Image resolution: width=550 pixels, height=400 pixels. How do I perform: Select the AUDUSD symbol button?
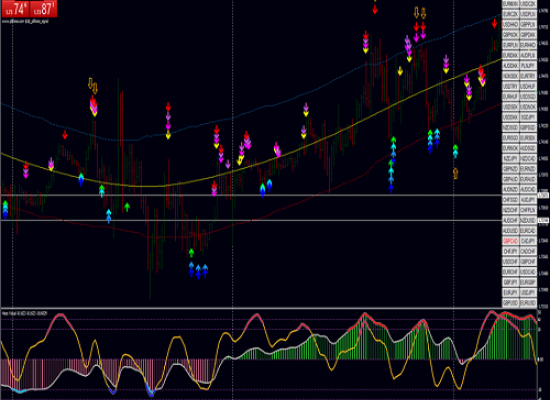point(510,231)
